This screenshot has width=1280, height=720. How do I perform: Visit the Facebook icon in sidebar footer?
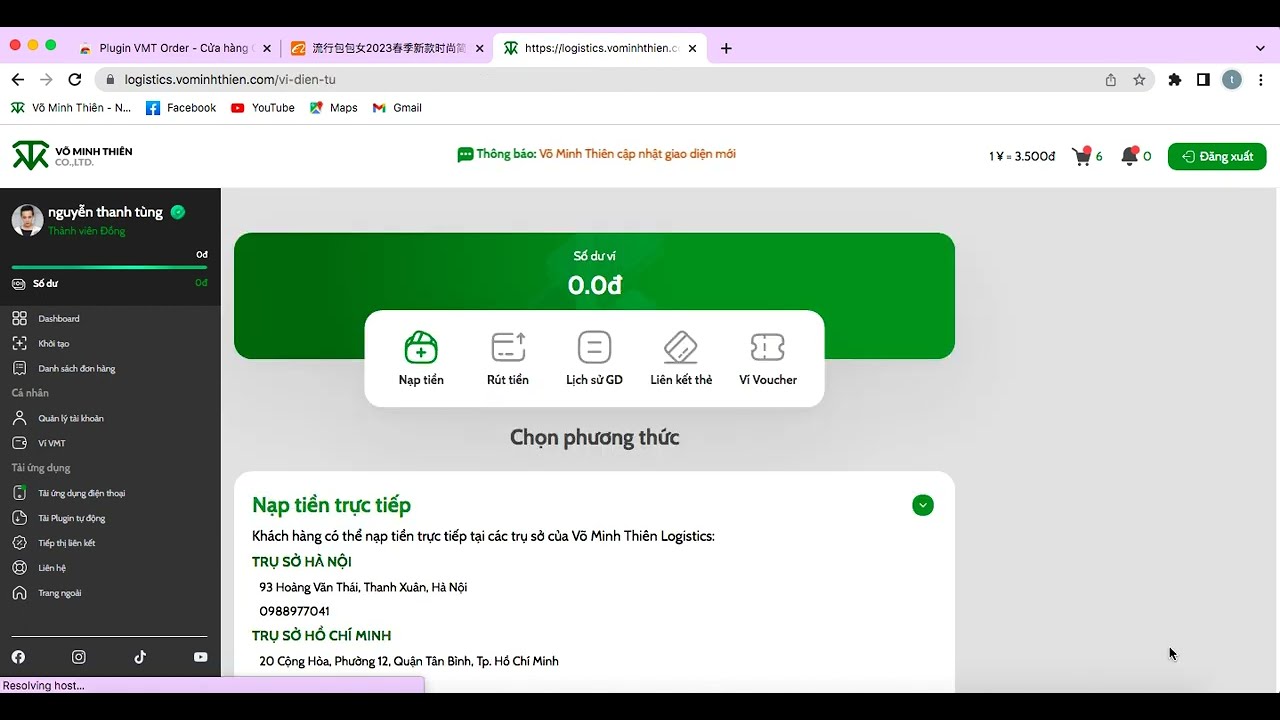[x=18, y=657]
